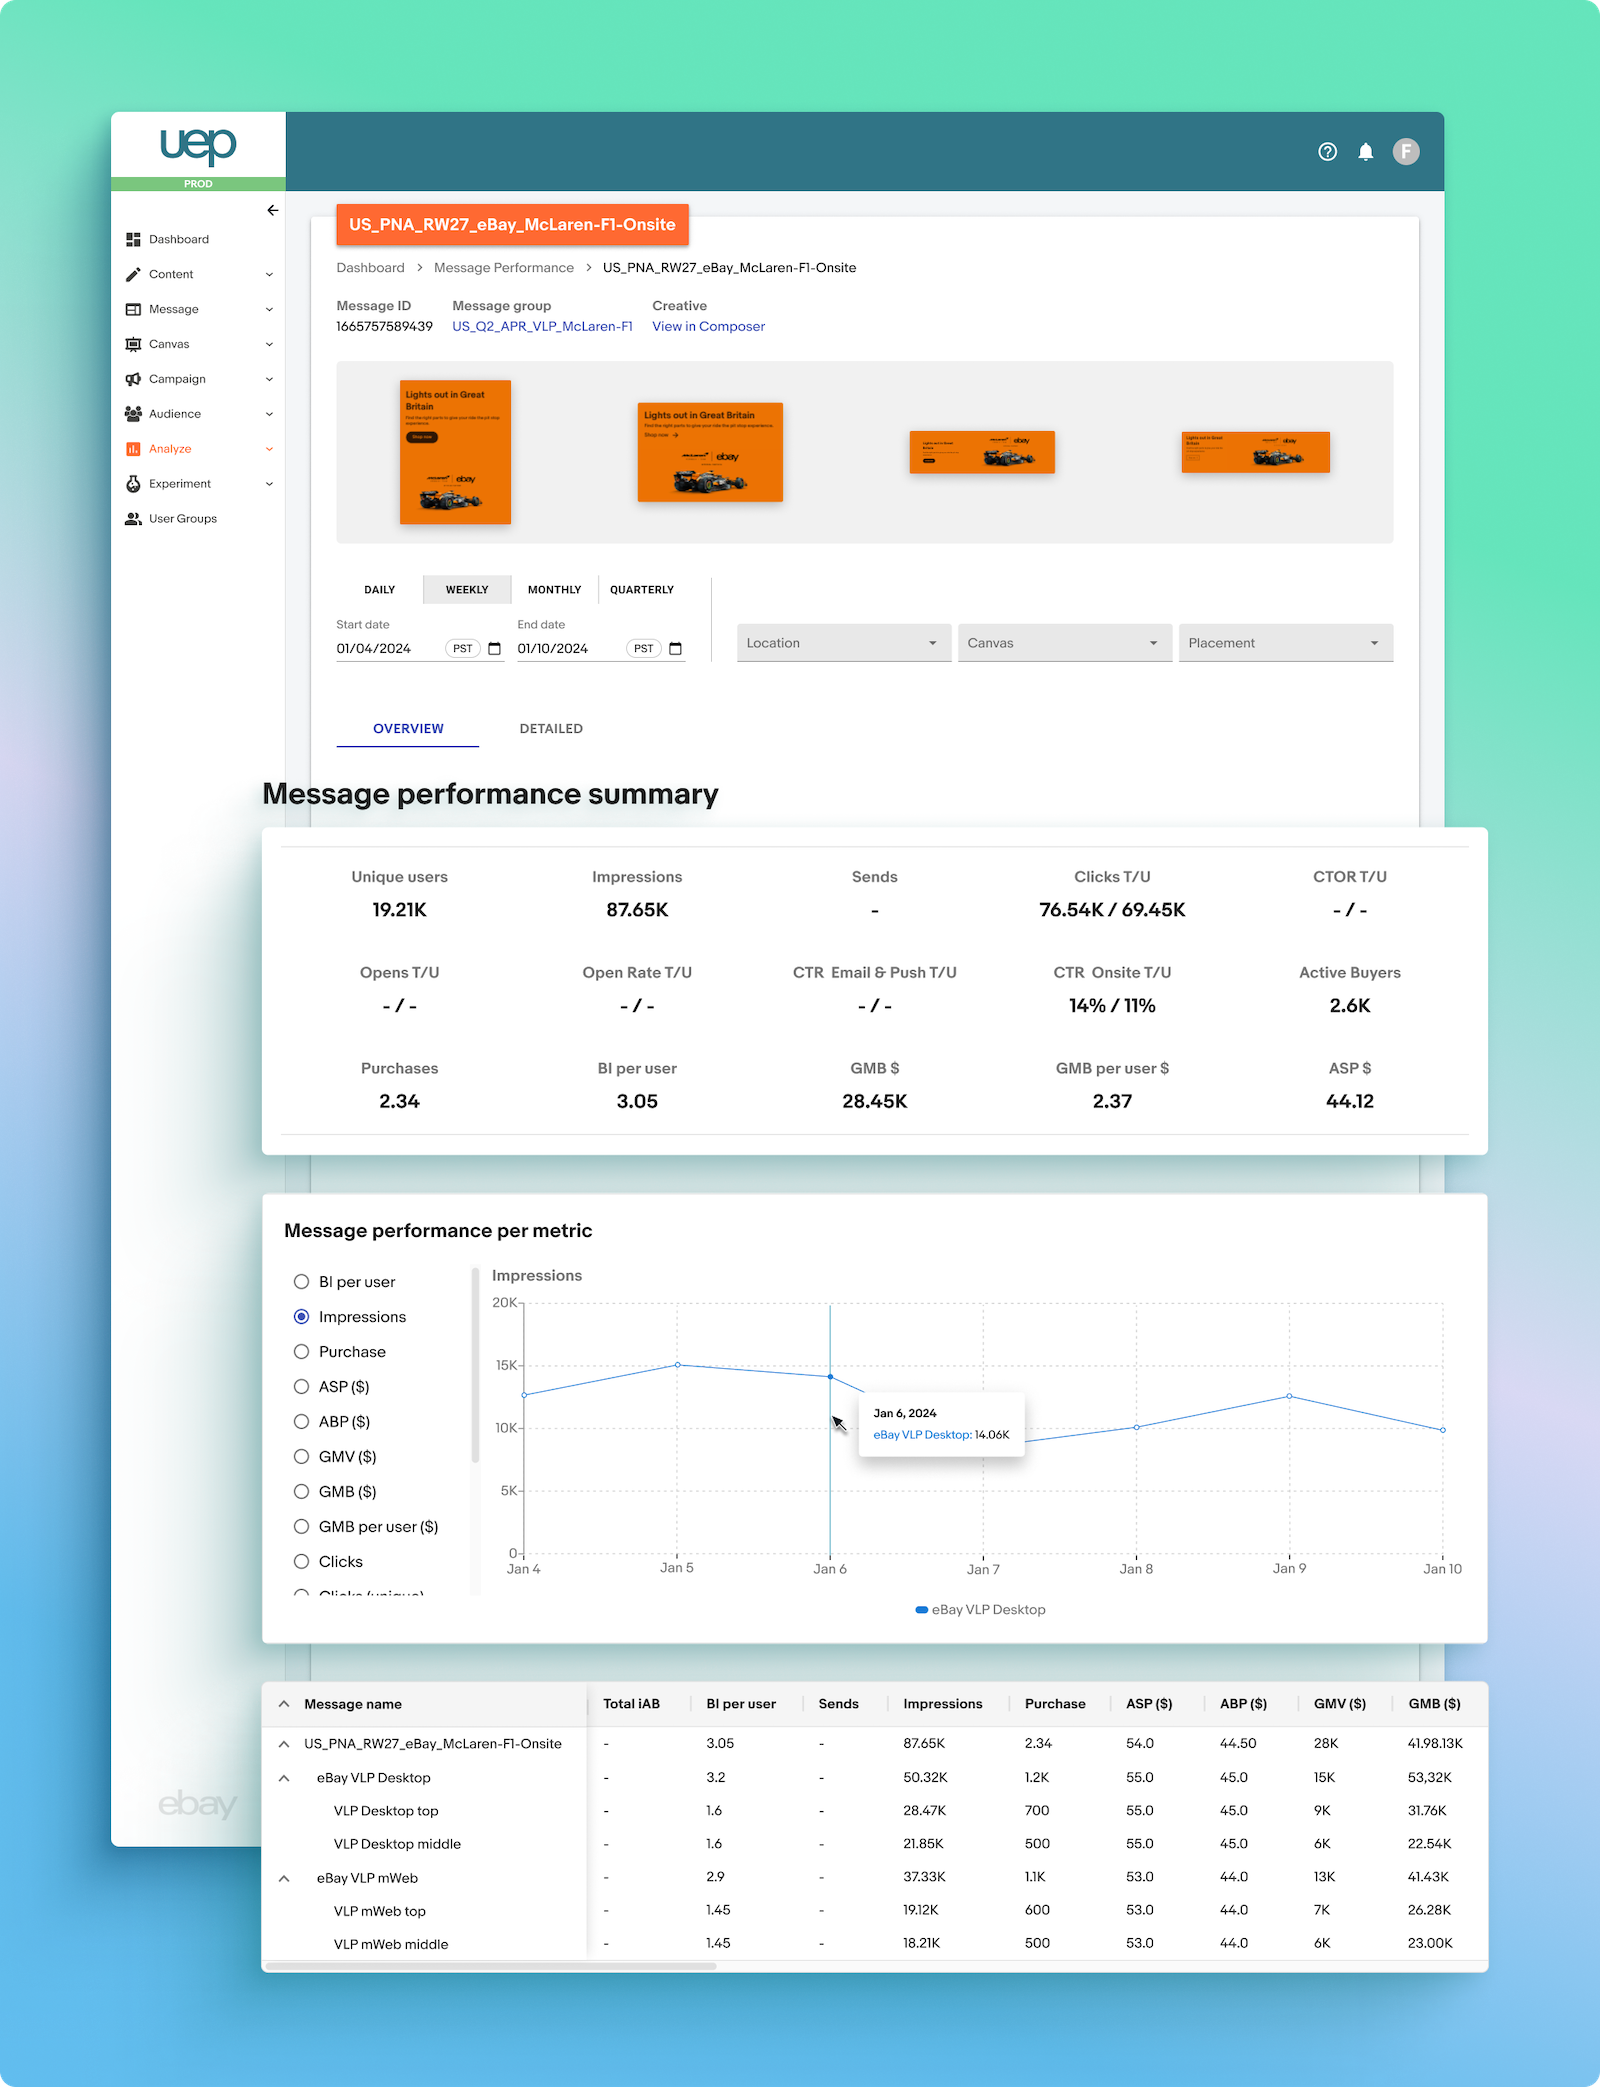Open the DETAILED tab
The image size is (1600, 2087).
click(551, 729)
